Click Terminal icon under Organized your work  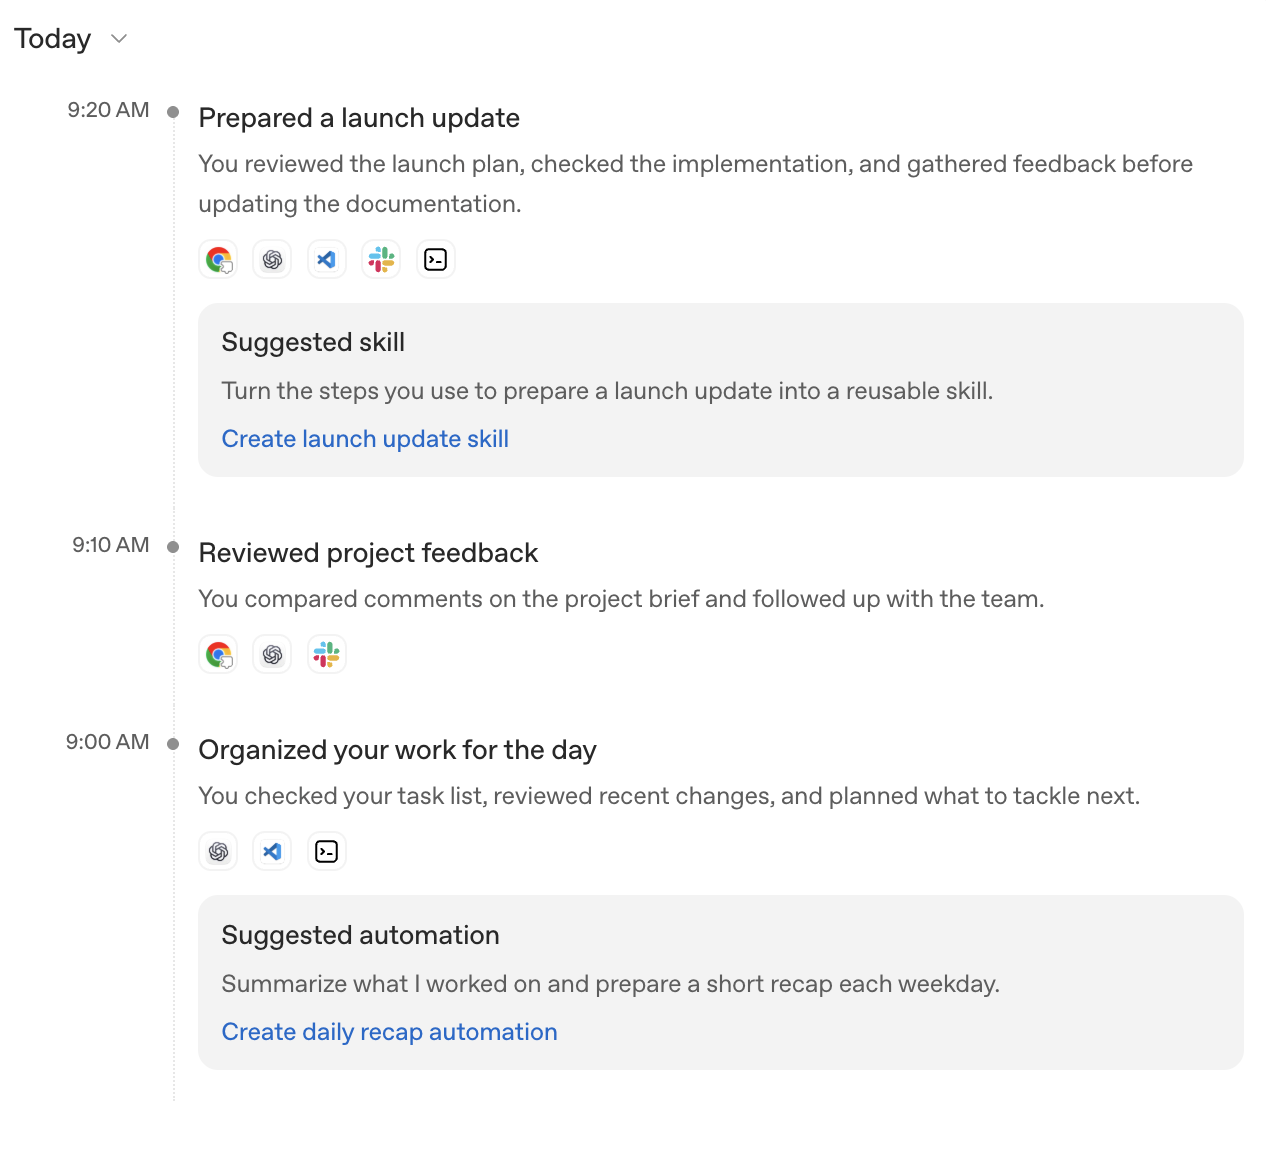[327, 852]
